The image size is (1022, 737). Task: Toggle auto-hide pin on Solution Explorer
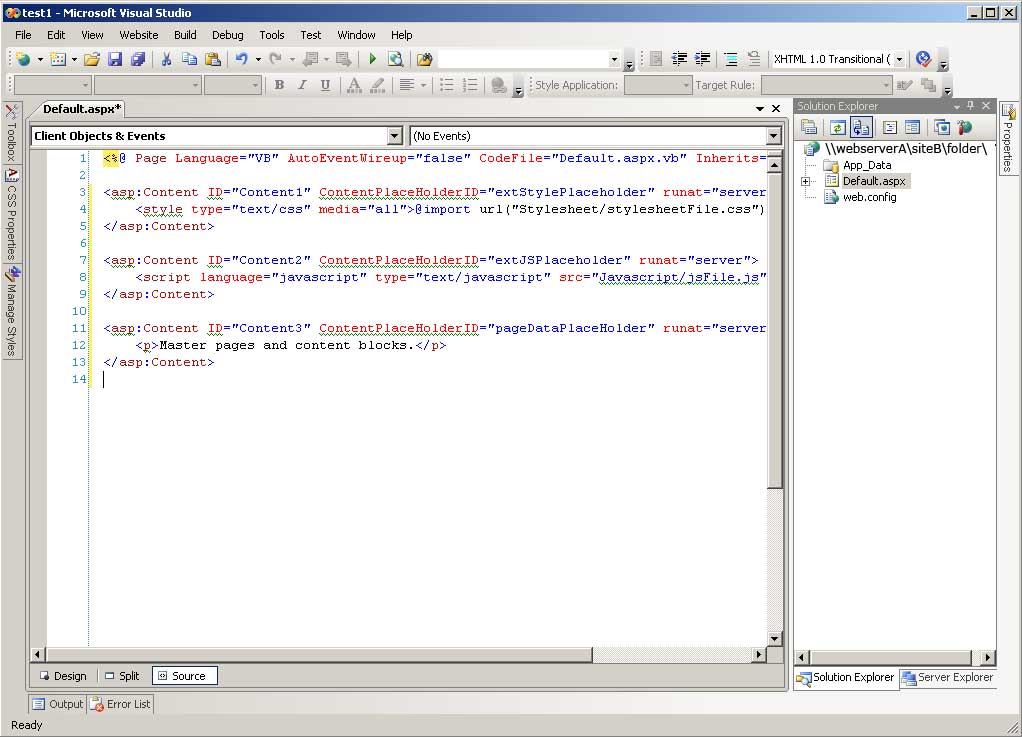pos(971,106)
